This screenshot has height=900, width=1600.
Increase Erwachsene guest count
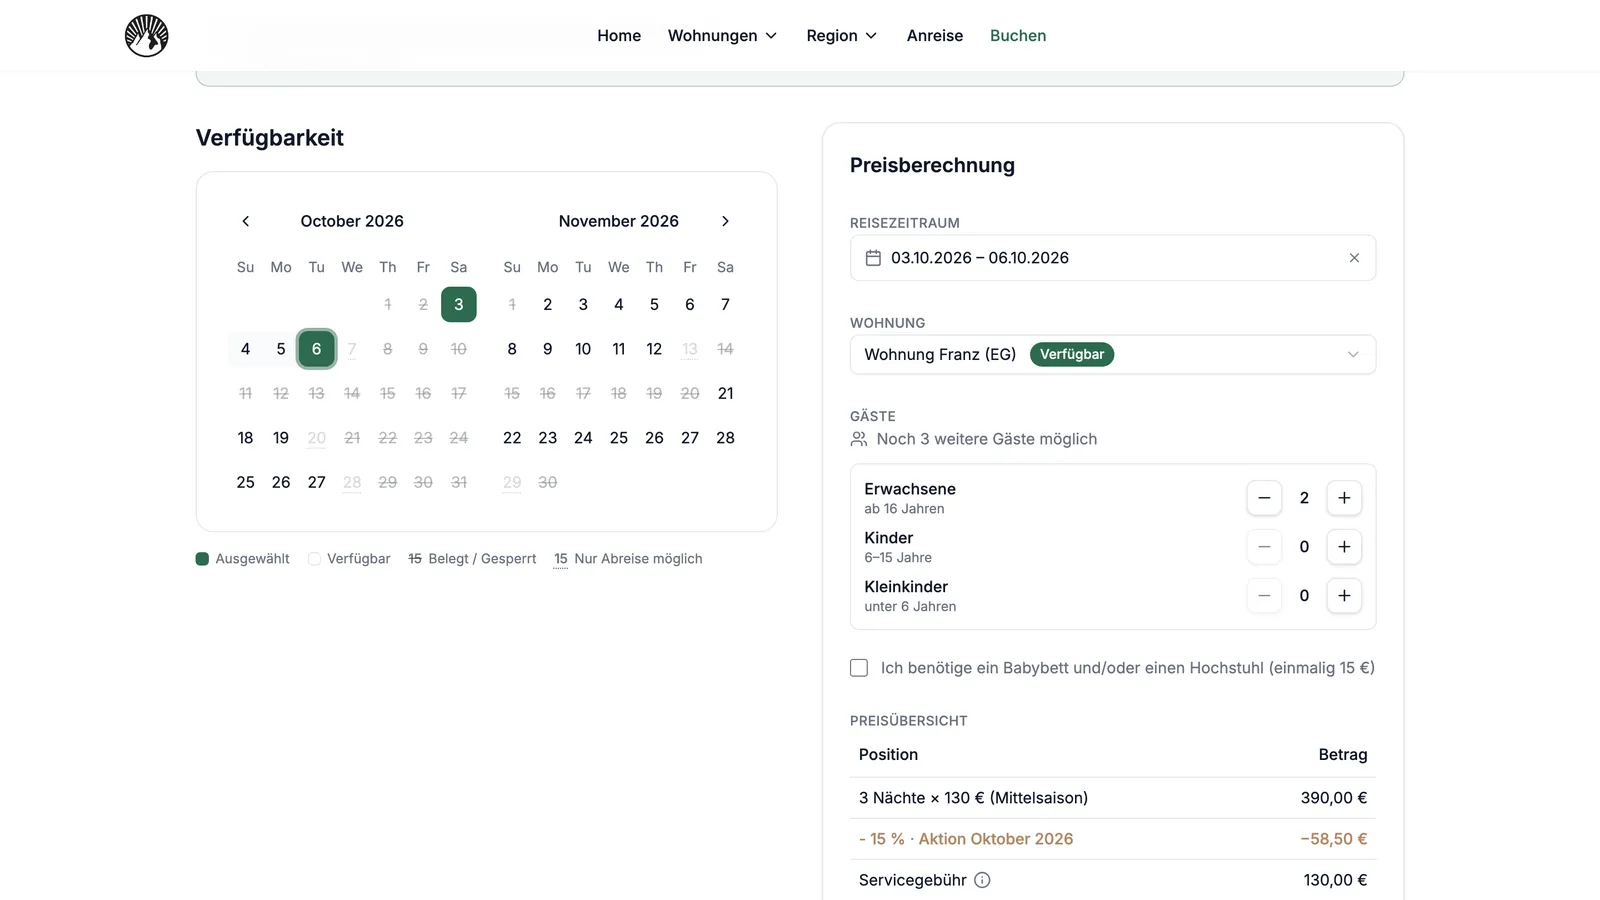tap(1344, 498)
